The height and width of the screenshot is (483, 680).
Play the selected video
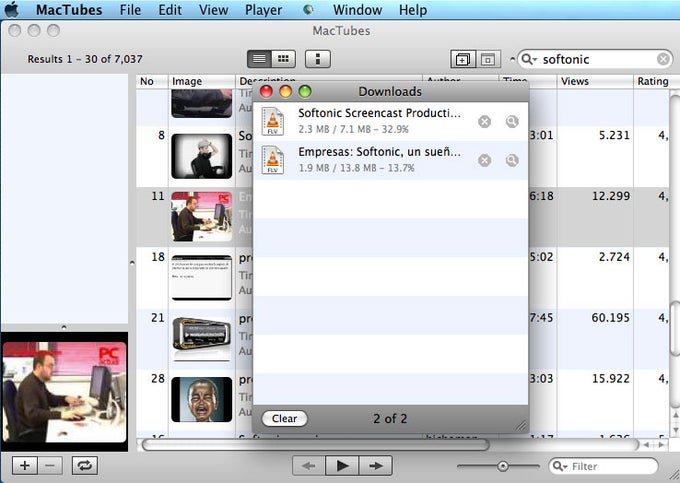coord(342,466)
